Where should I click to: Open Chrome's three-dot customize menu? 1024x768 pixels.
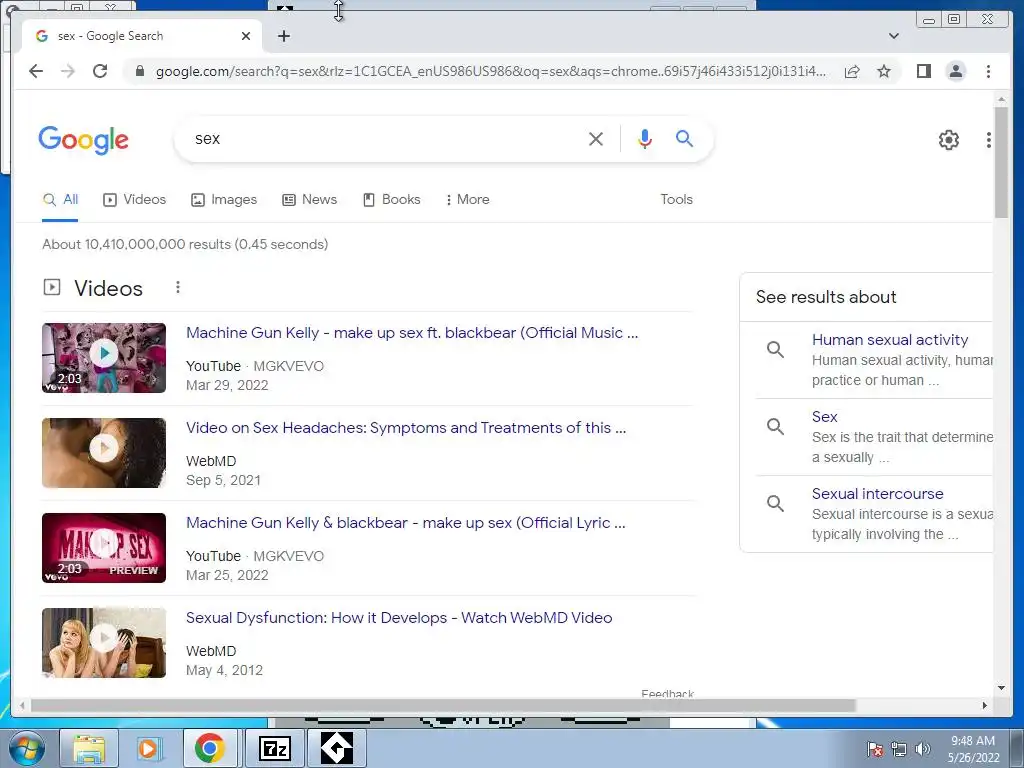[x=988, y=71]
